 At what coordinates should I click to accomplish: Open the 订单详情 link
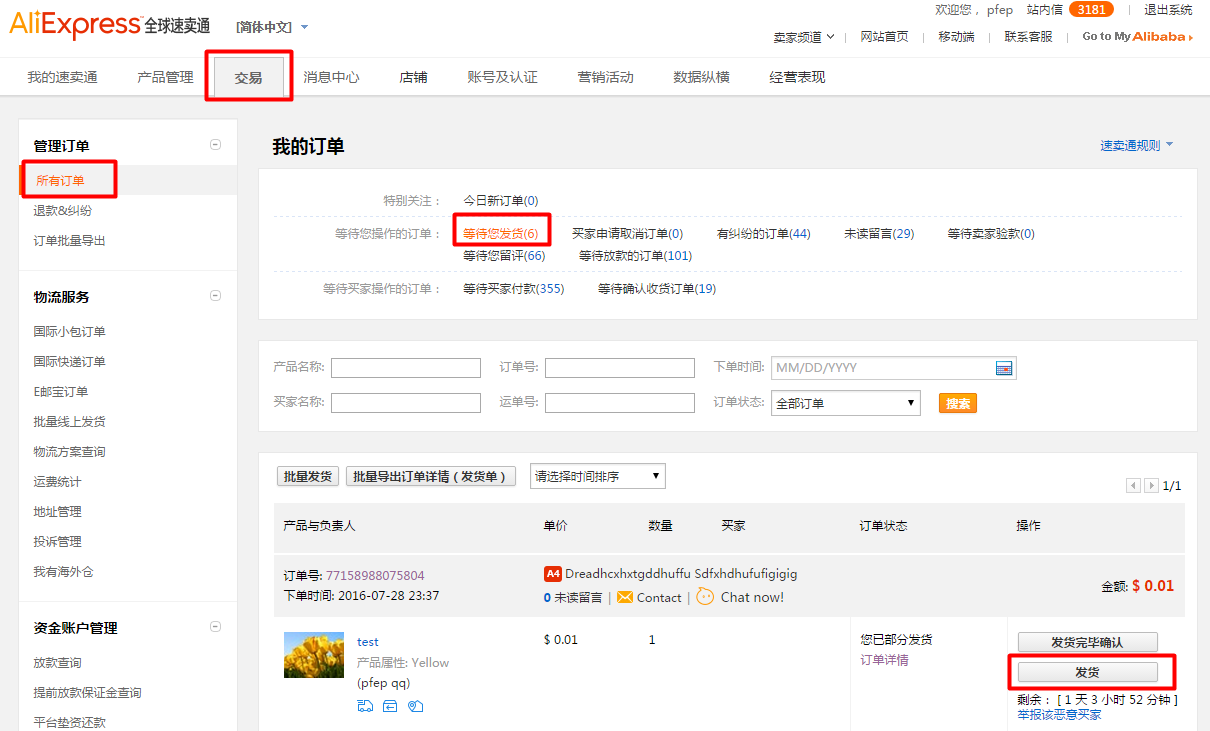884,661
